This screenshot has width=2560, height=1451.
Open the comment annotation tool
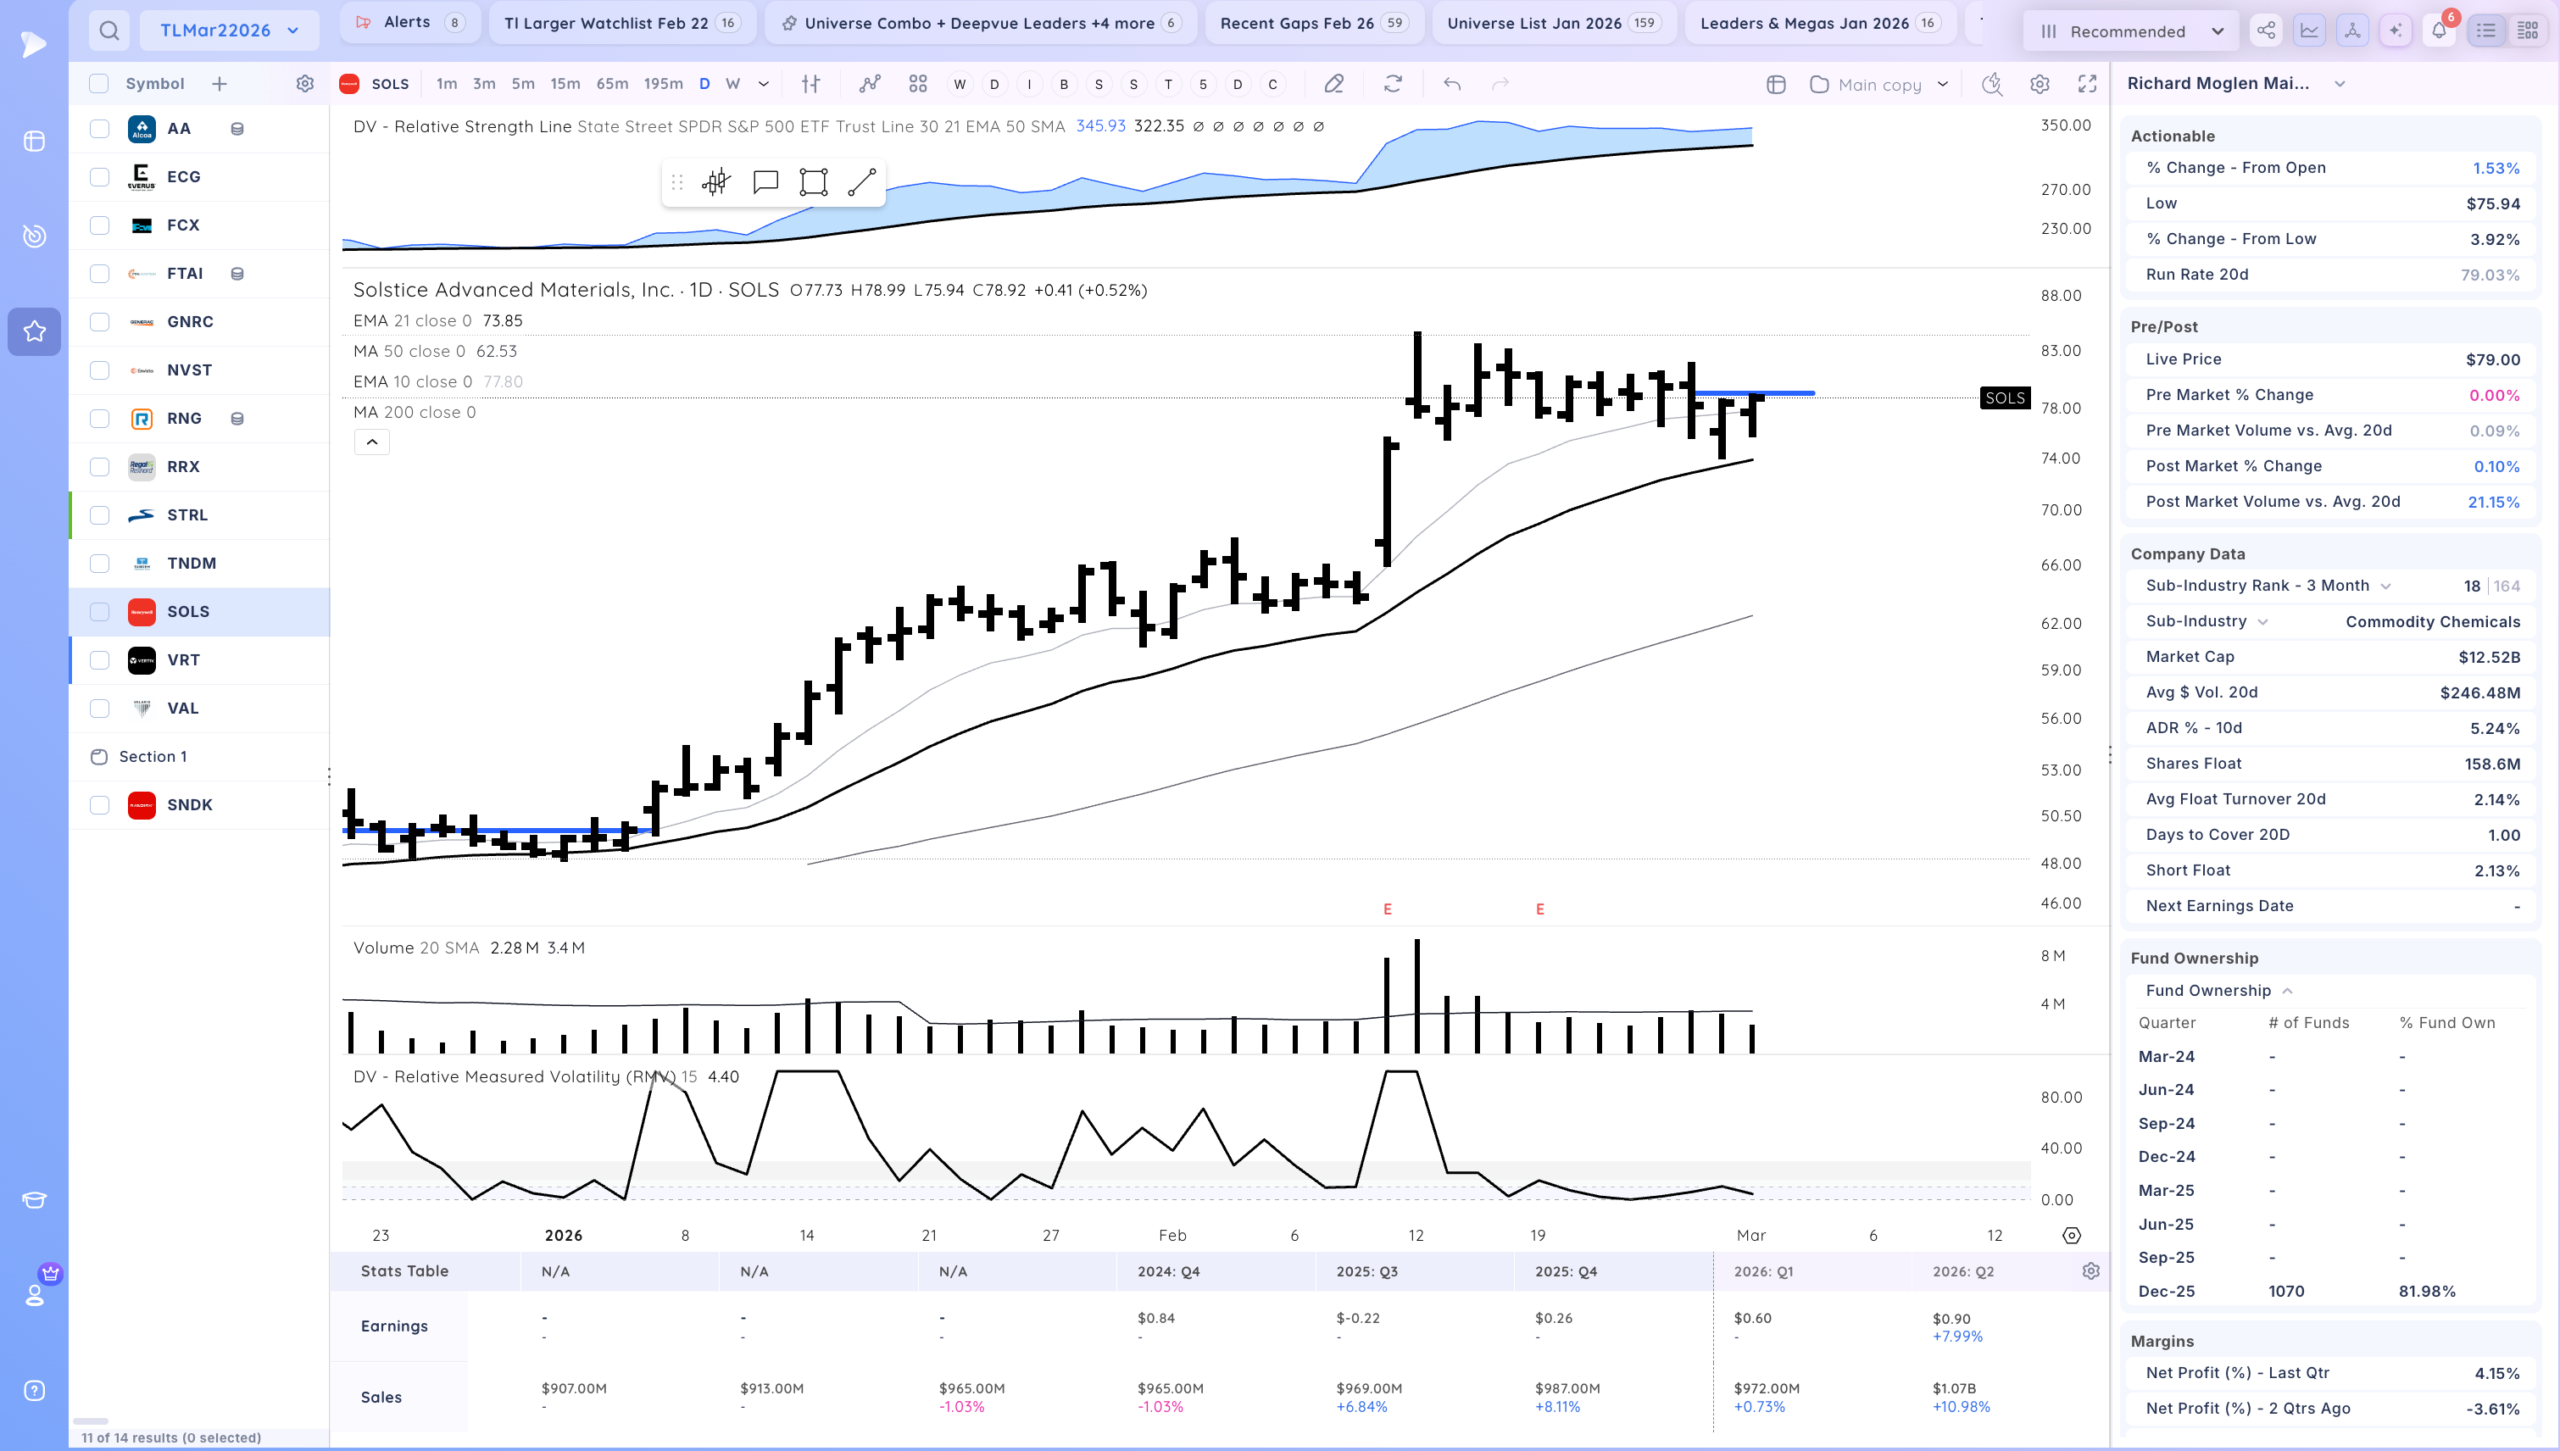(x=765, y=182)
